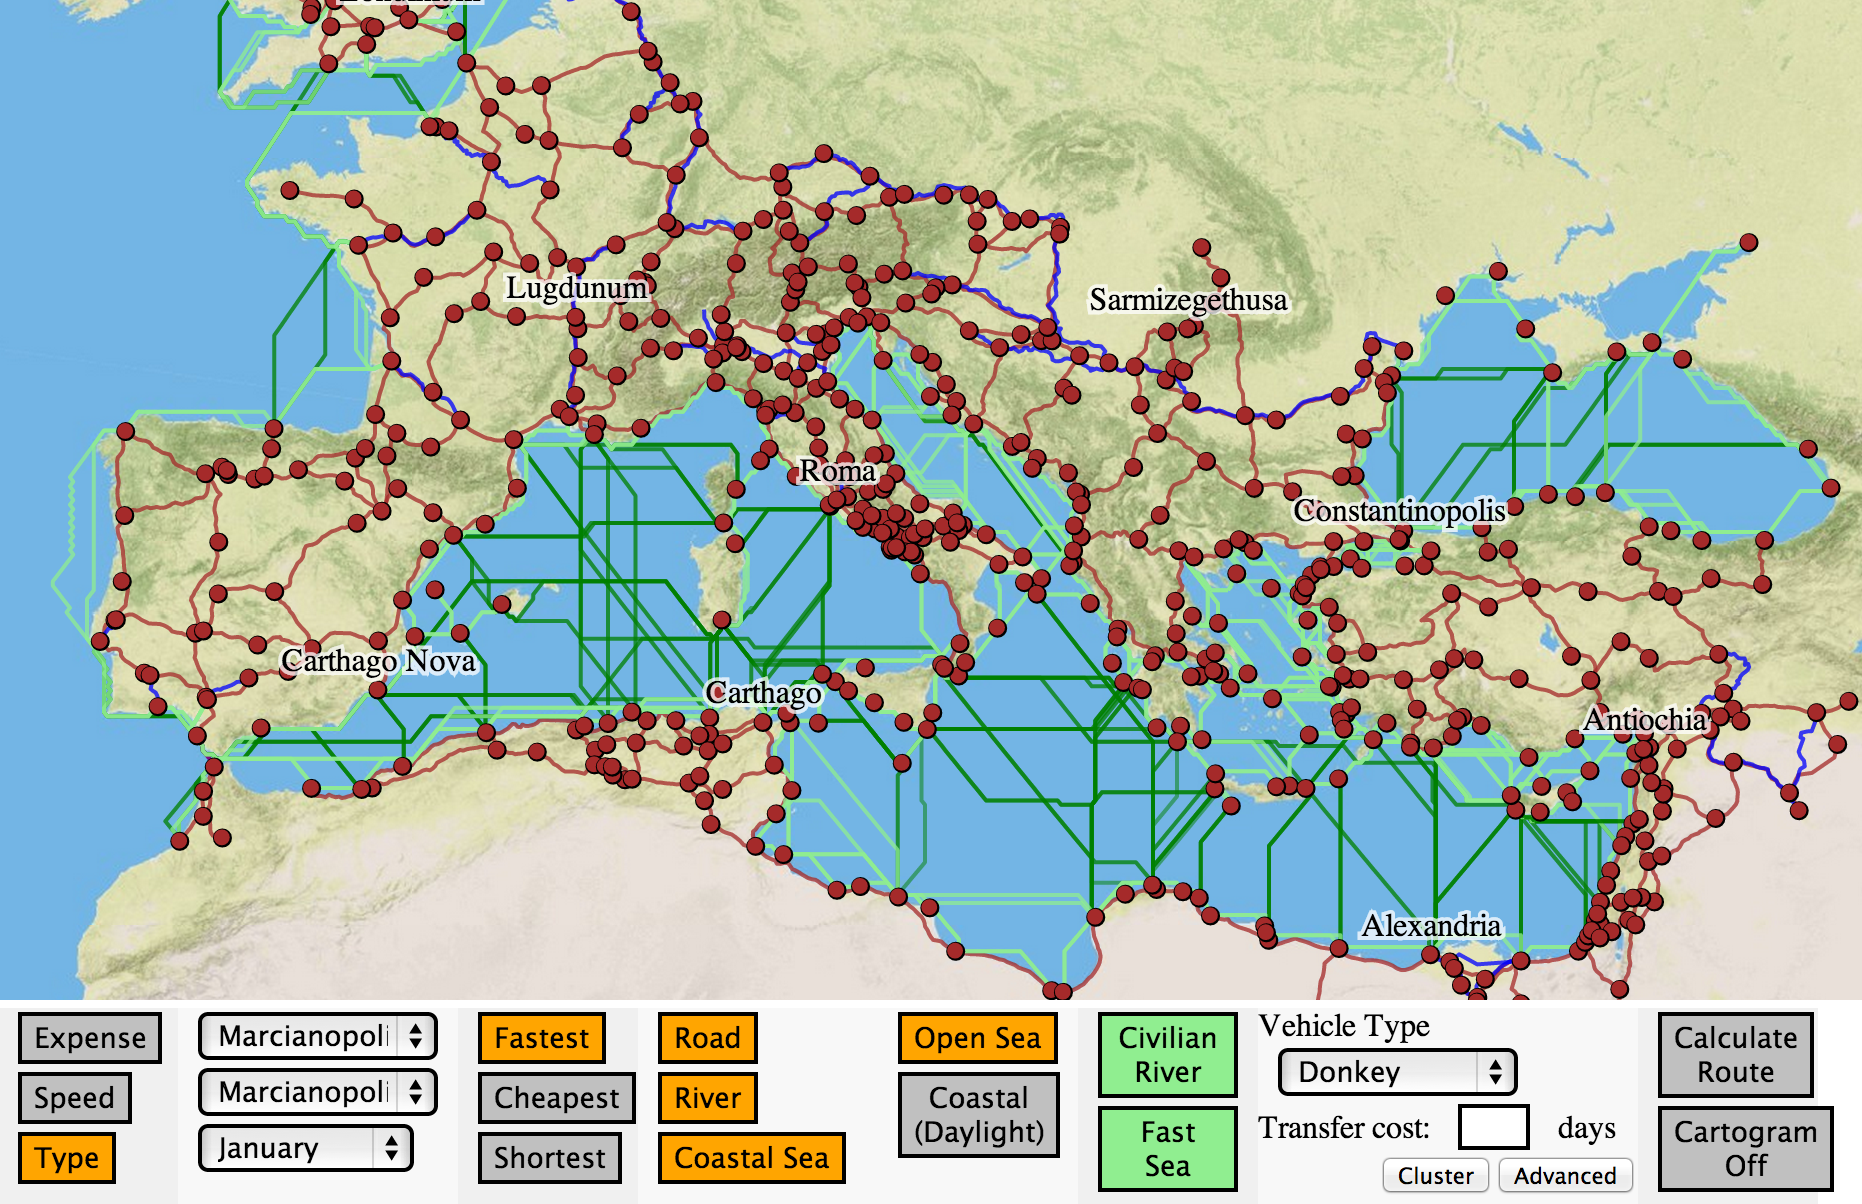Open the Advanced options button
This screenshot has height=1204, width=1862.
1565,1176
